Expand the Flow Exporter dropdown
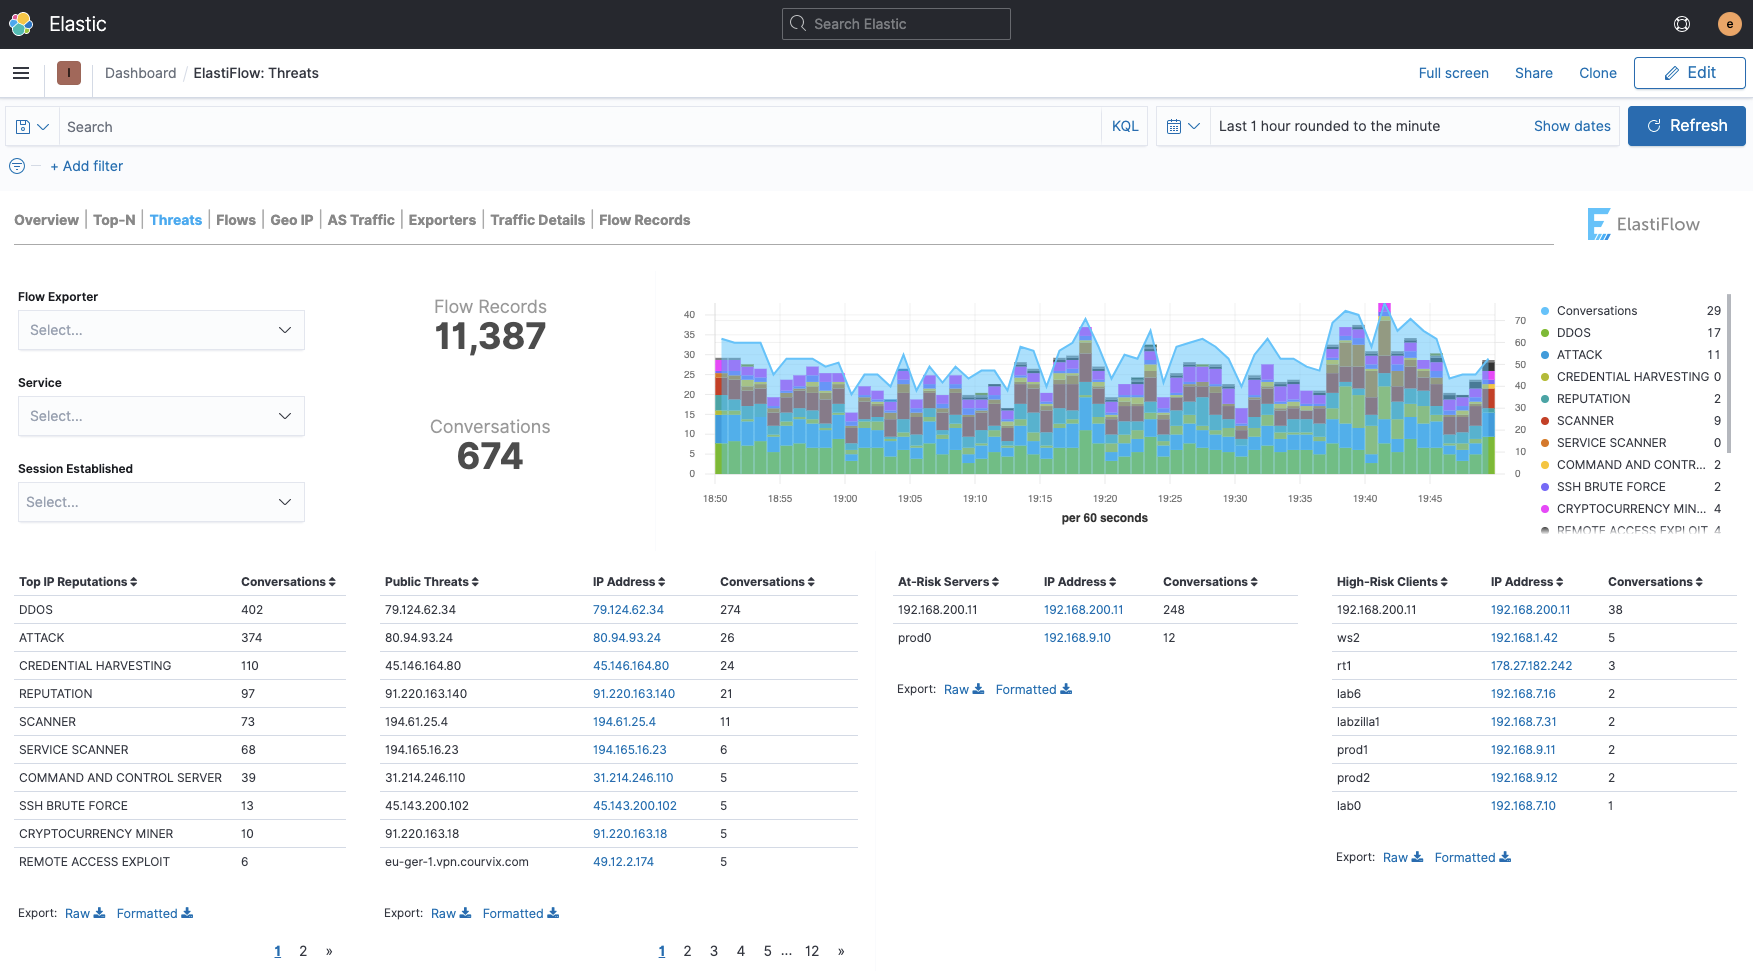The width and height of the screenshot is (1753, 971). (161, 330)
